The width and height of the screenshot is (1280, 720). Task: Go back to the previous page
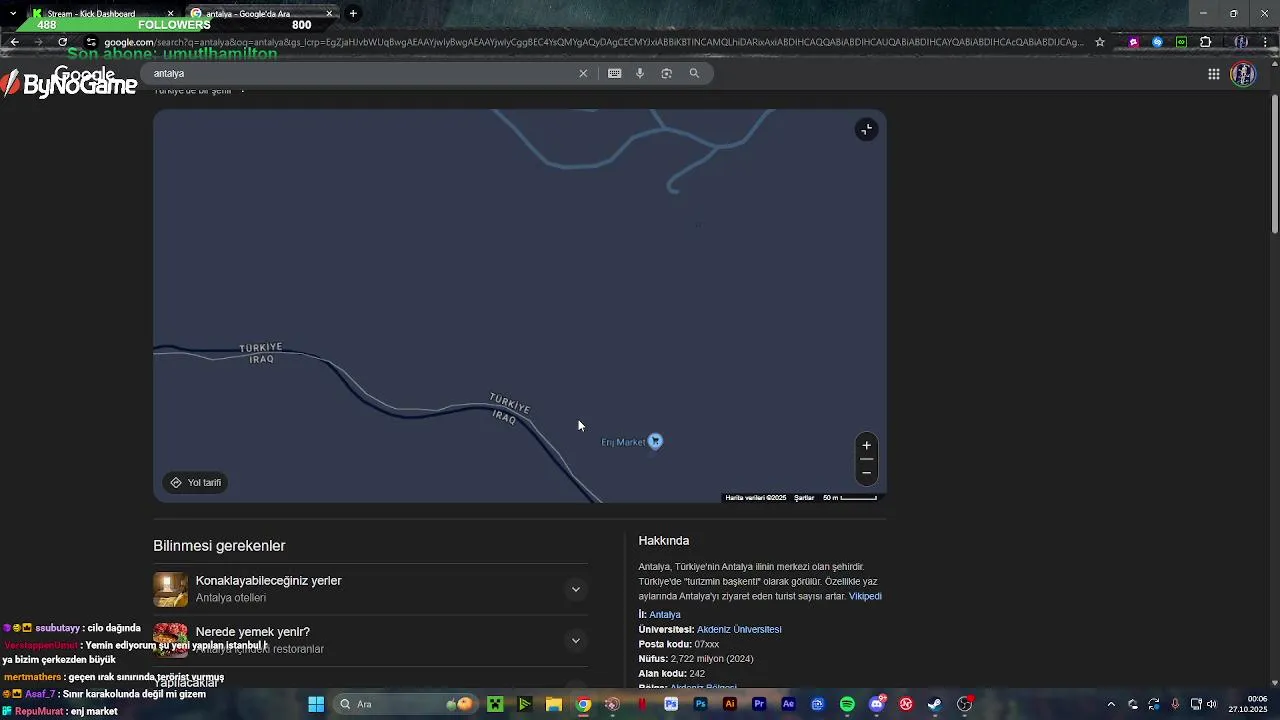14,42
